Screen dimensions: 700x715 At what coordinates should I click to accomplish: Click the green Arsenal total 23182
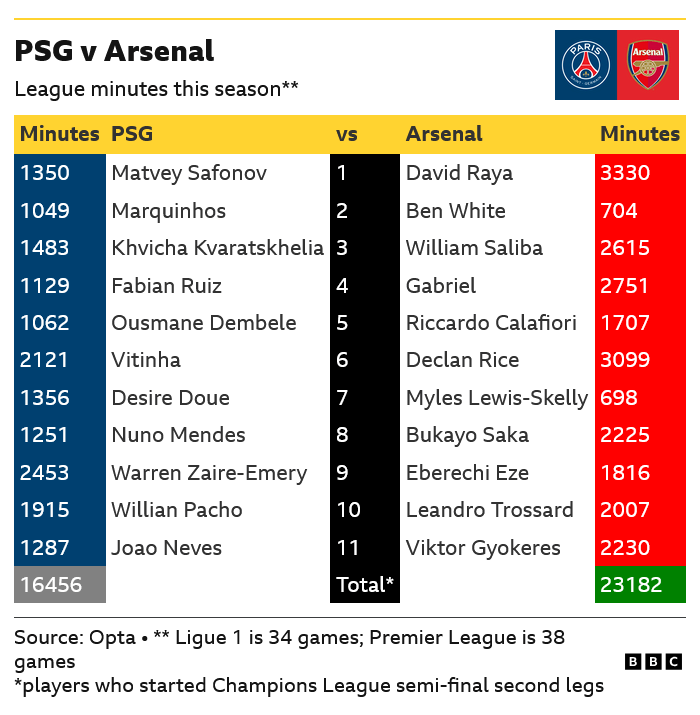[x=640, y=585]
